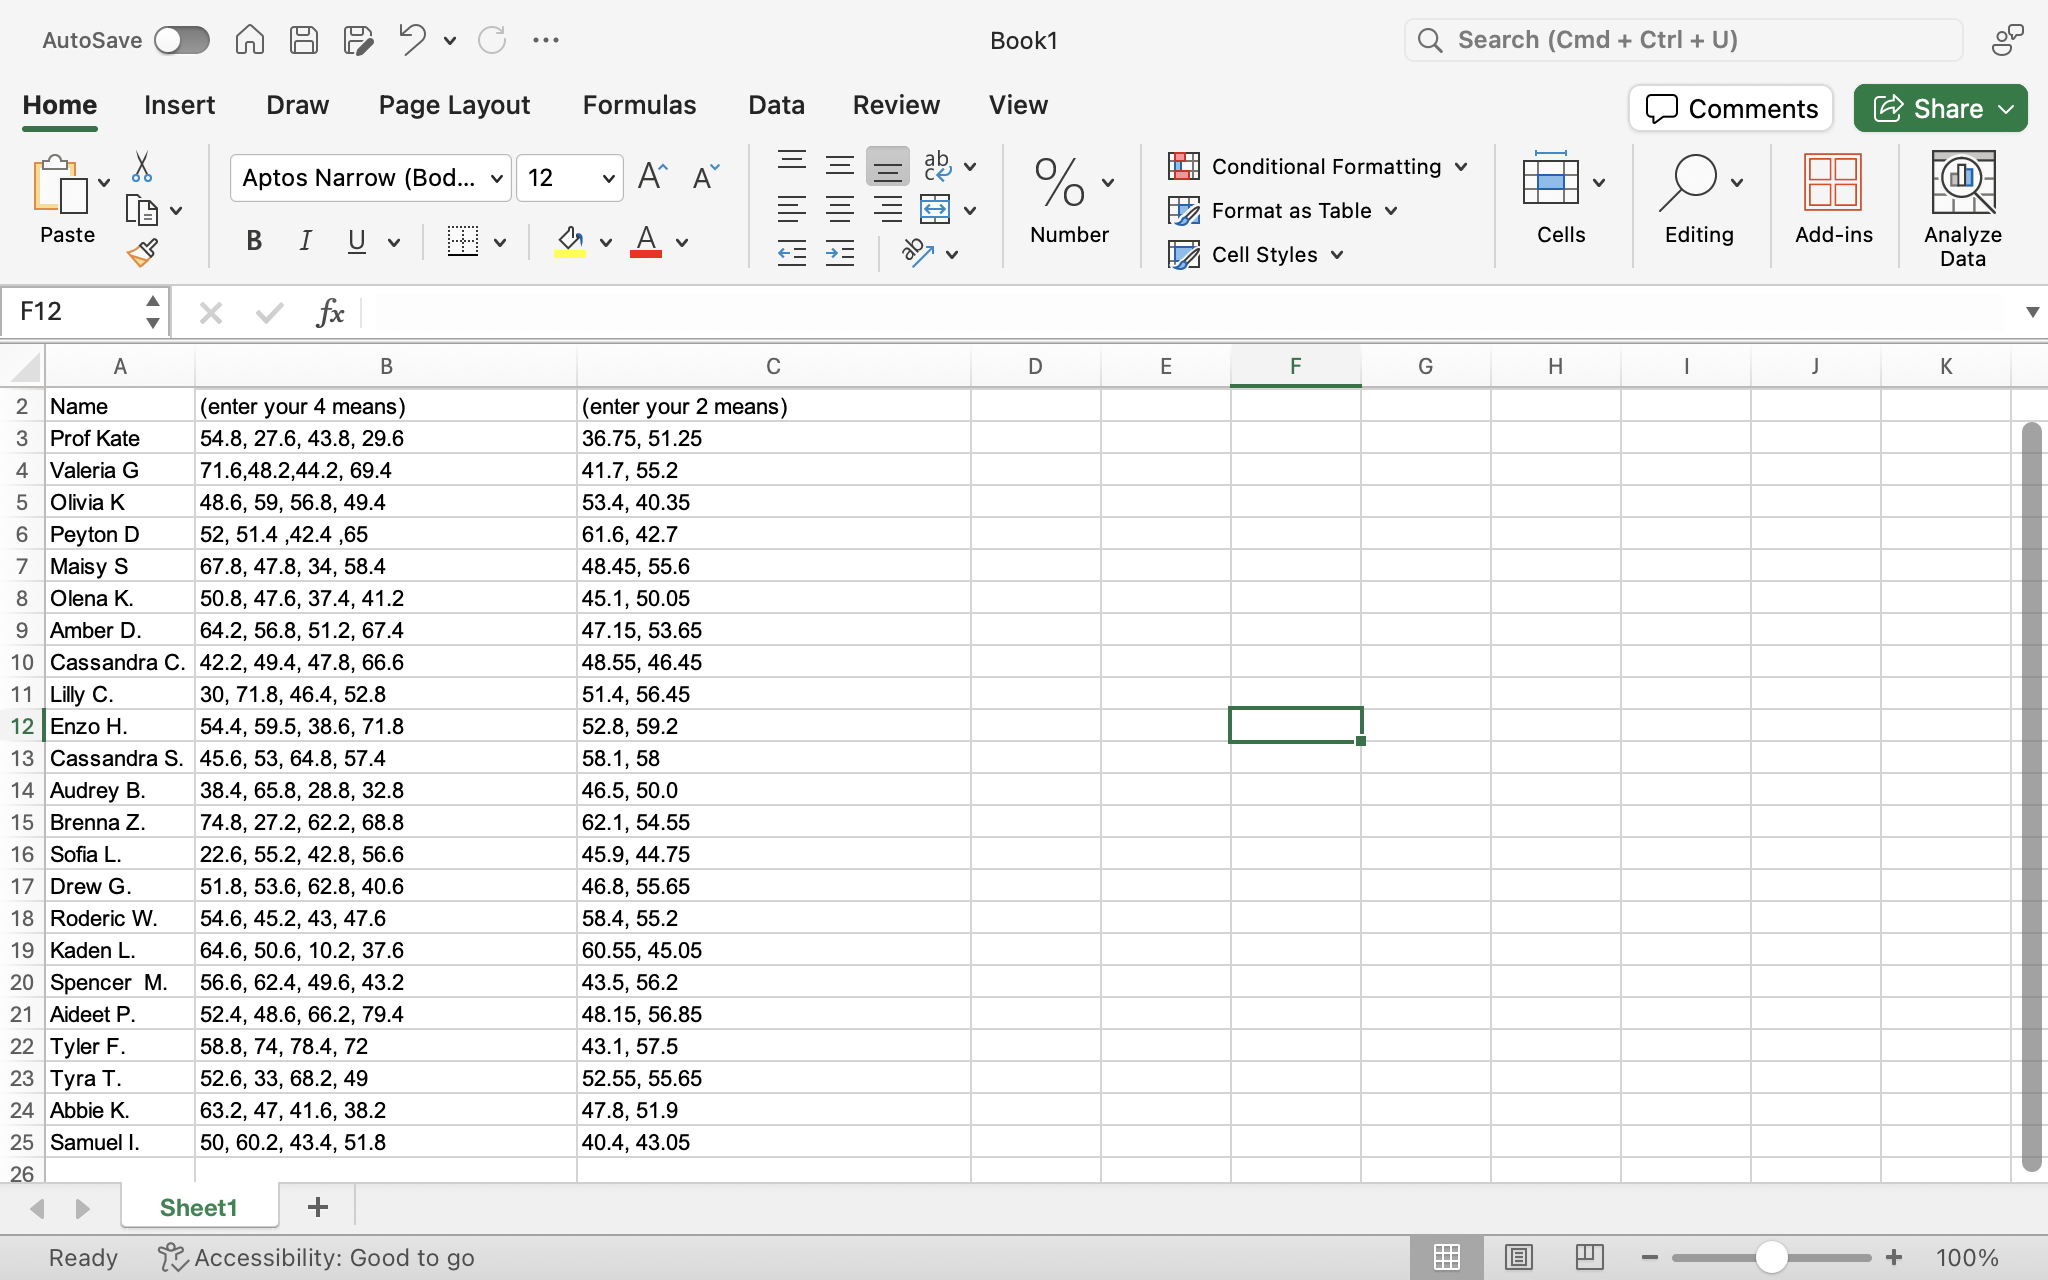Apply the Percent number style
Viewport: 2048px width, 1280px height.
click(x=1059, y=182)
